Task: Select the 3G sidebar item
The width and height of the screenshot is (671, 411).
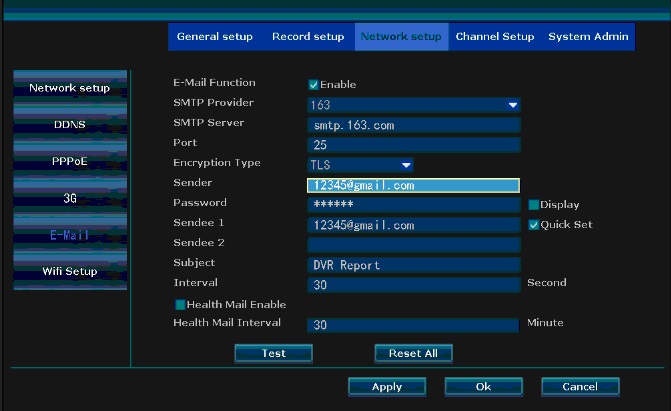Action: 70,198
